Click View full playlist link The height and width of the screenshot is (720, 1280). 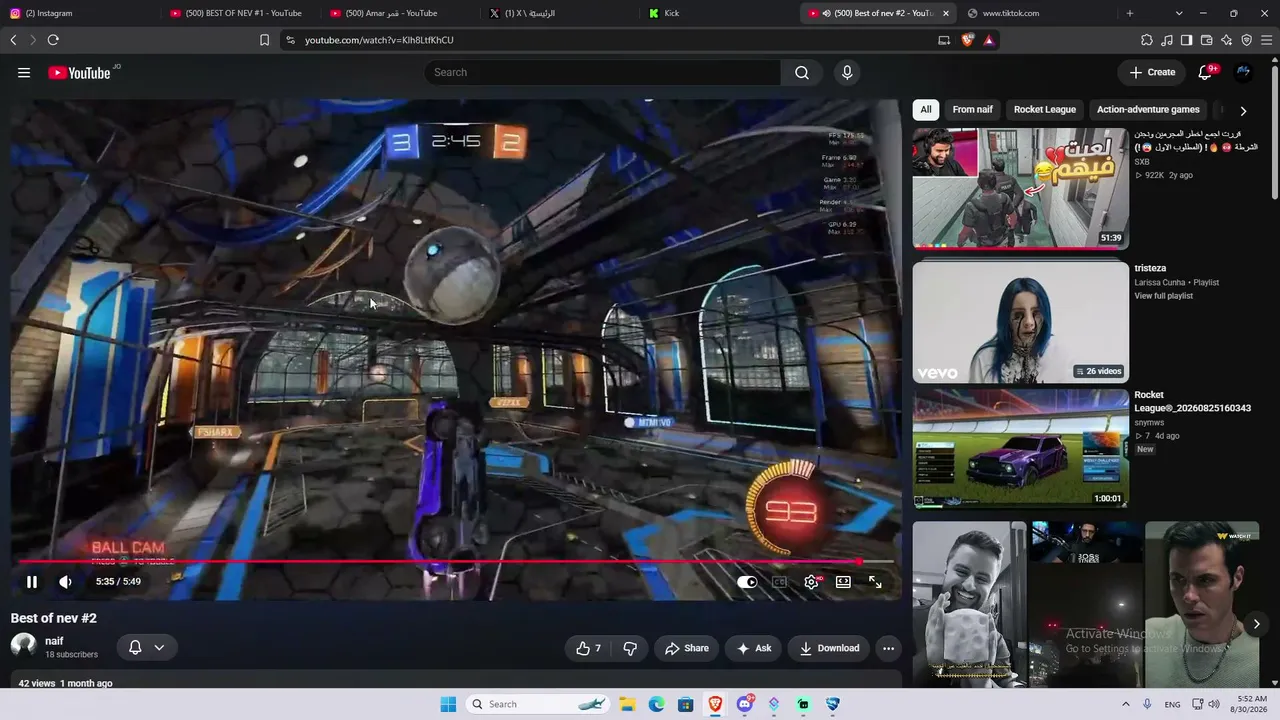click(1163, 296)
